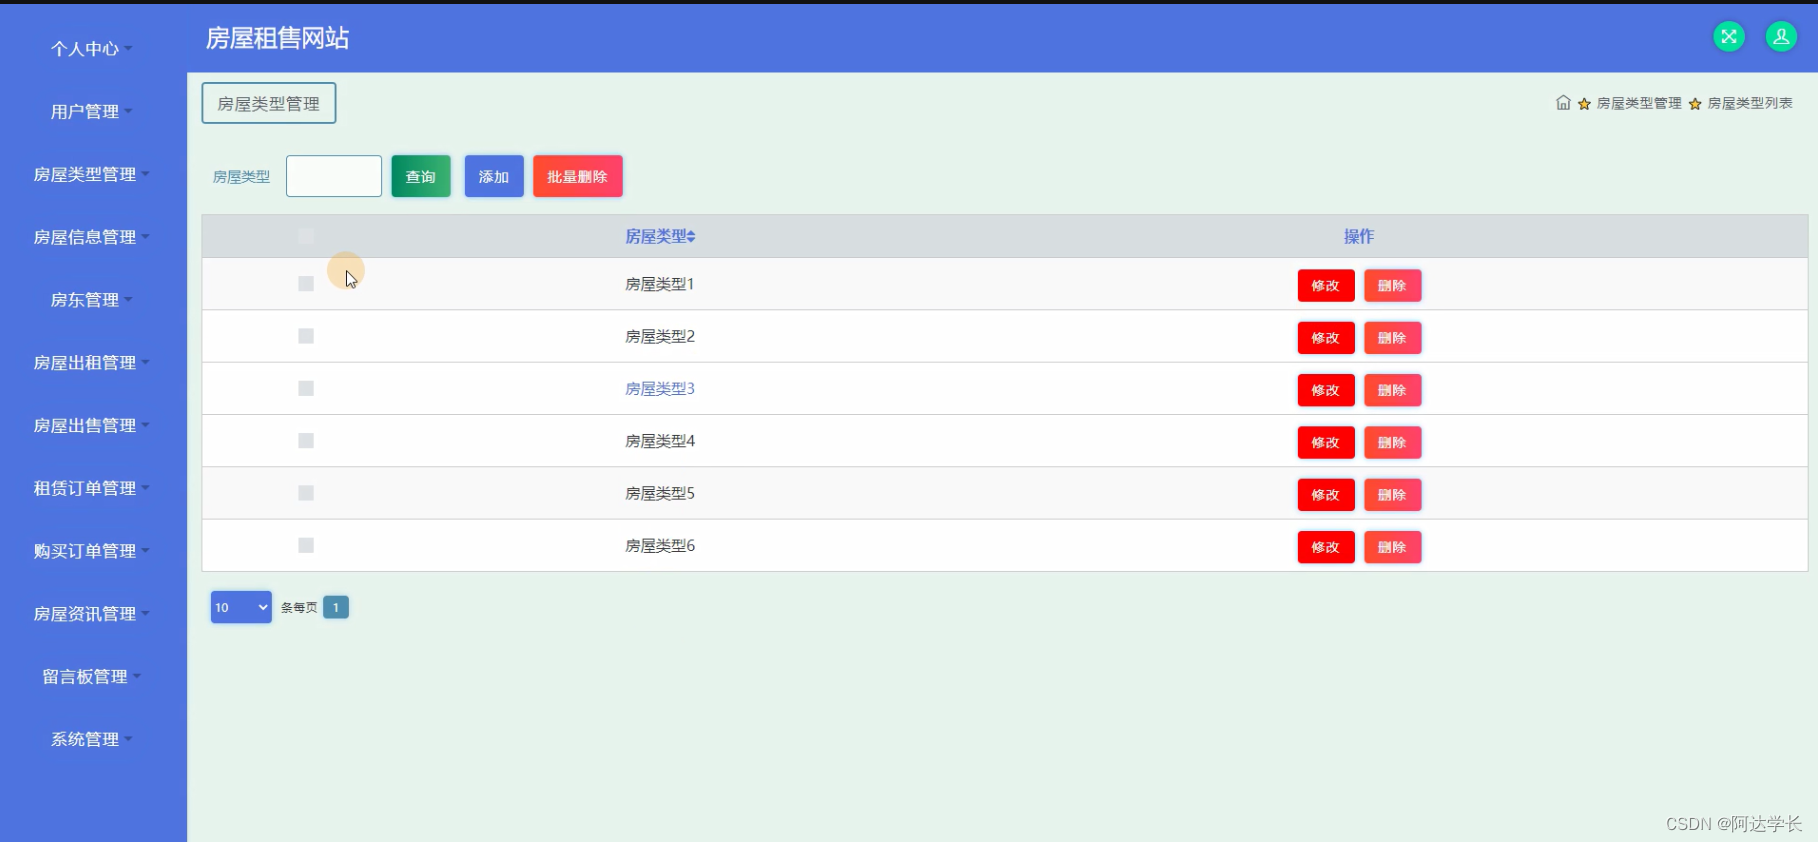Click the 房屋类型1 table cell text

tap(660, 284)
